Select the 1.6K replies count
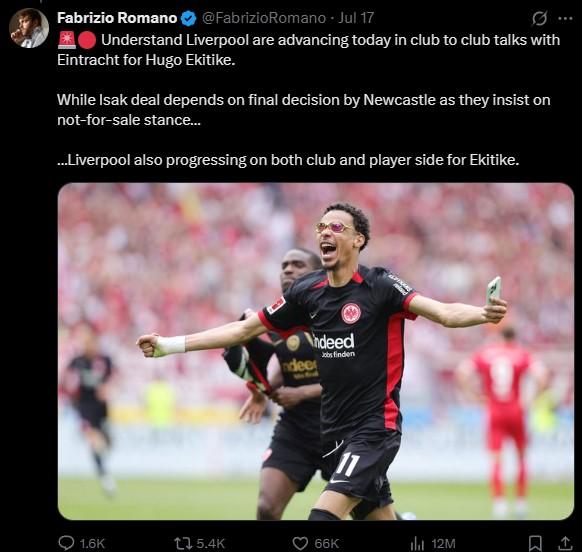This screenshot has width=582, height=552. point(92,544)
